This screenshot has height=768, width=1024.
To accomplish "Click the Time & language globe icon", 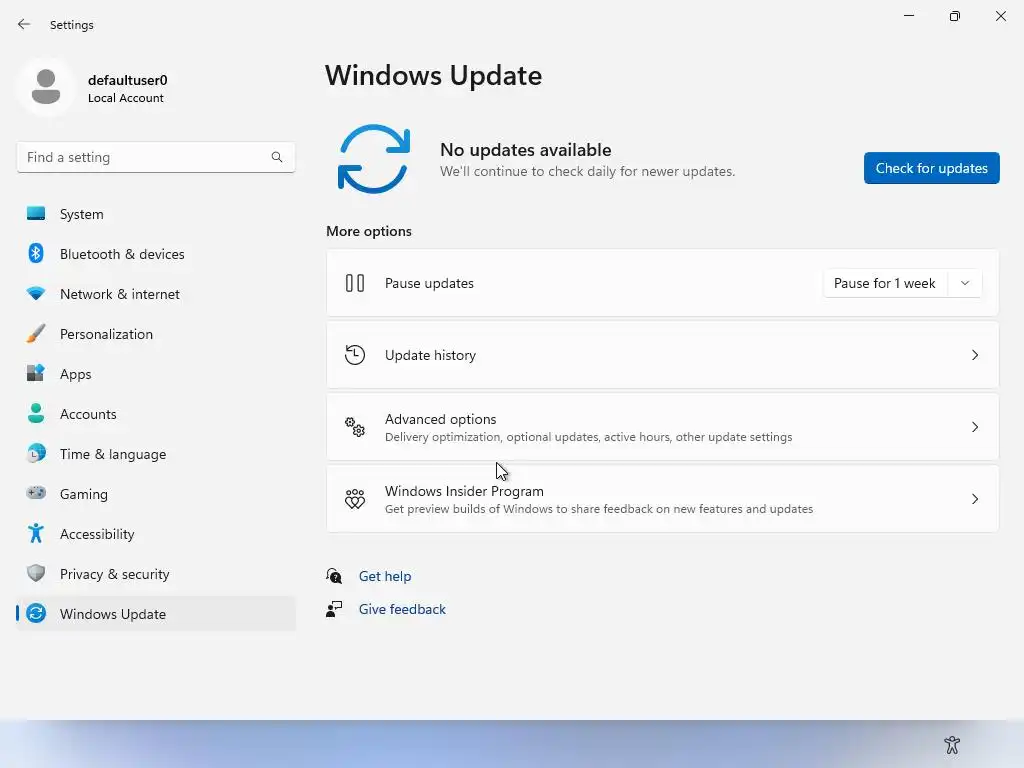I will pos(36,453).
